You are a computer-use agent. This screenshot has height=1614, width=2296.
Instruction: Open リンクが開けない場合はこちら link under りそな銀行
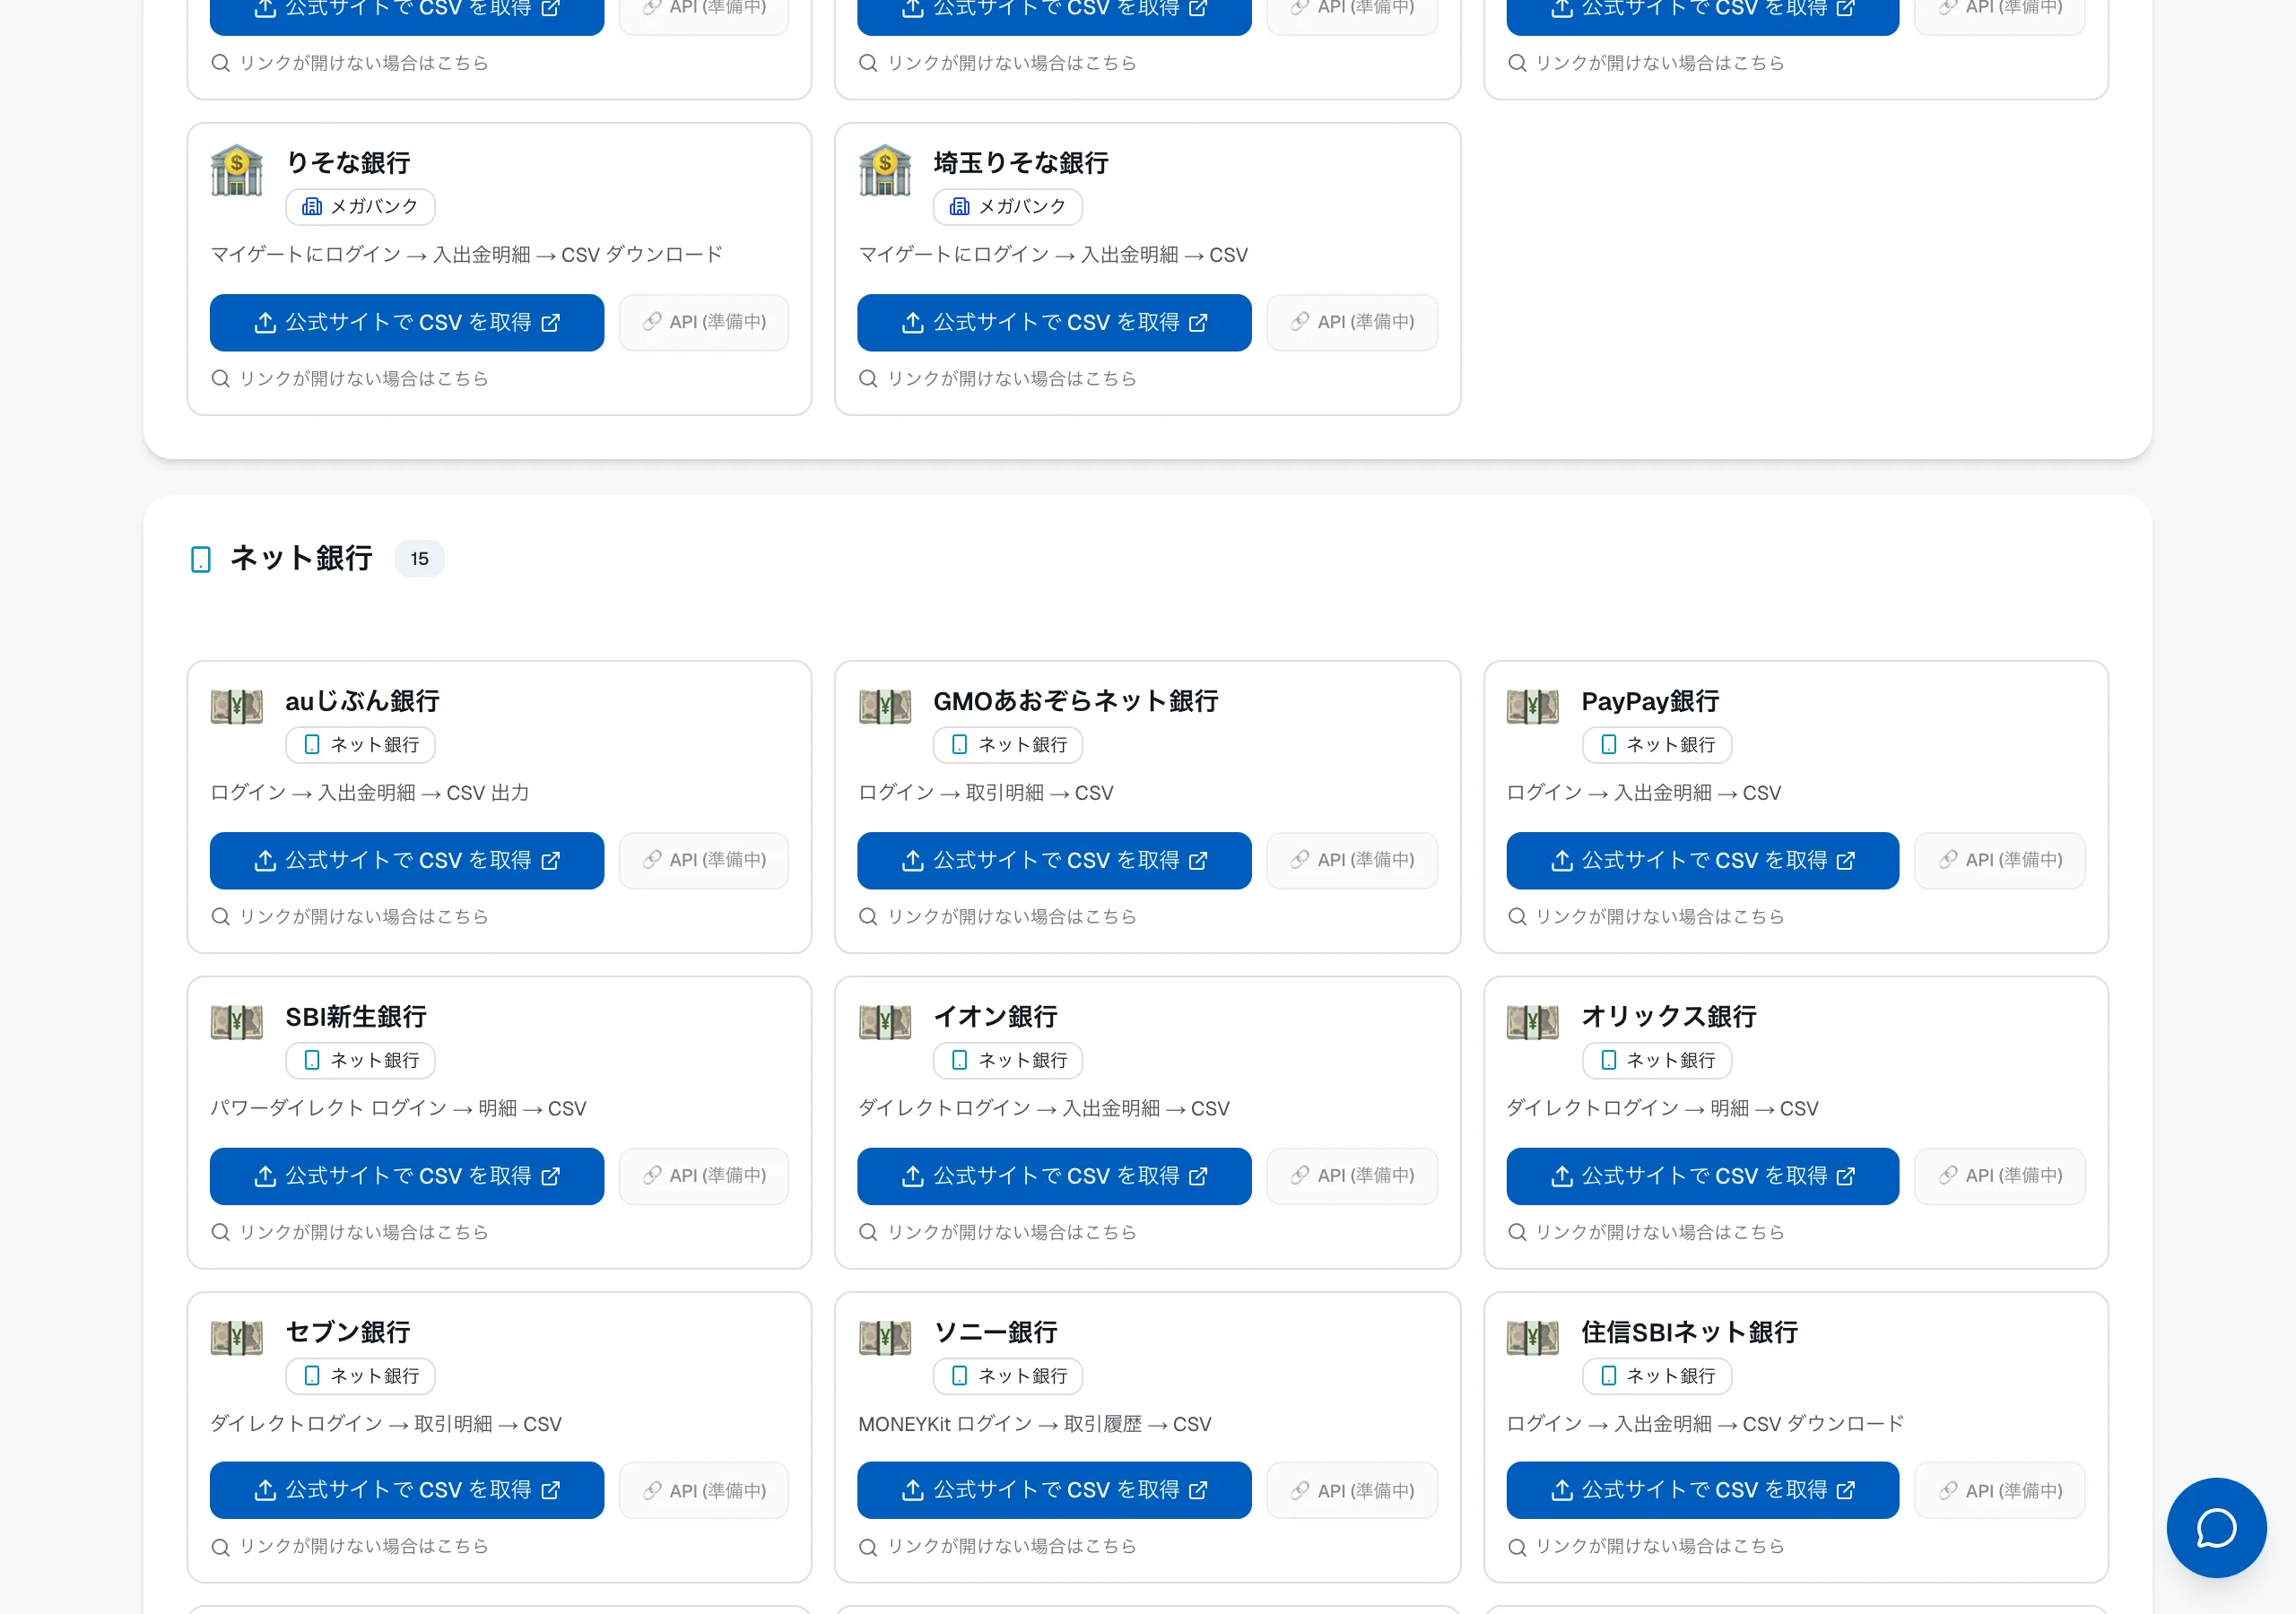[x=364, y=378]
